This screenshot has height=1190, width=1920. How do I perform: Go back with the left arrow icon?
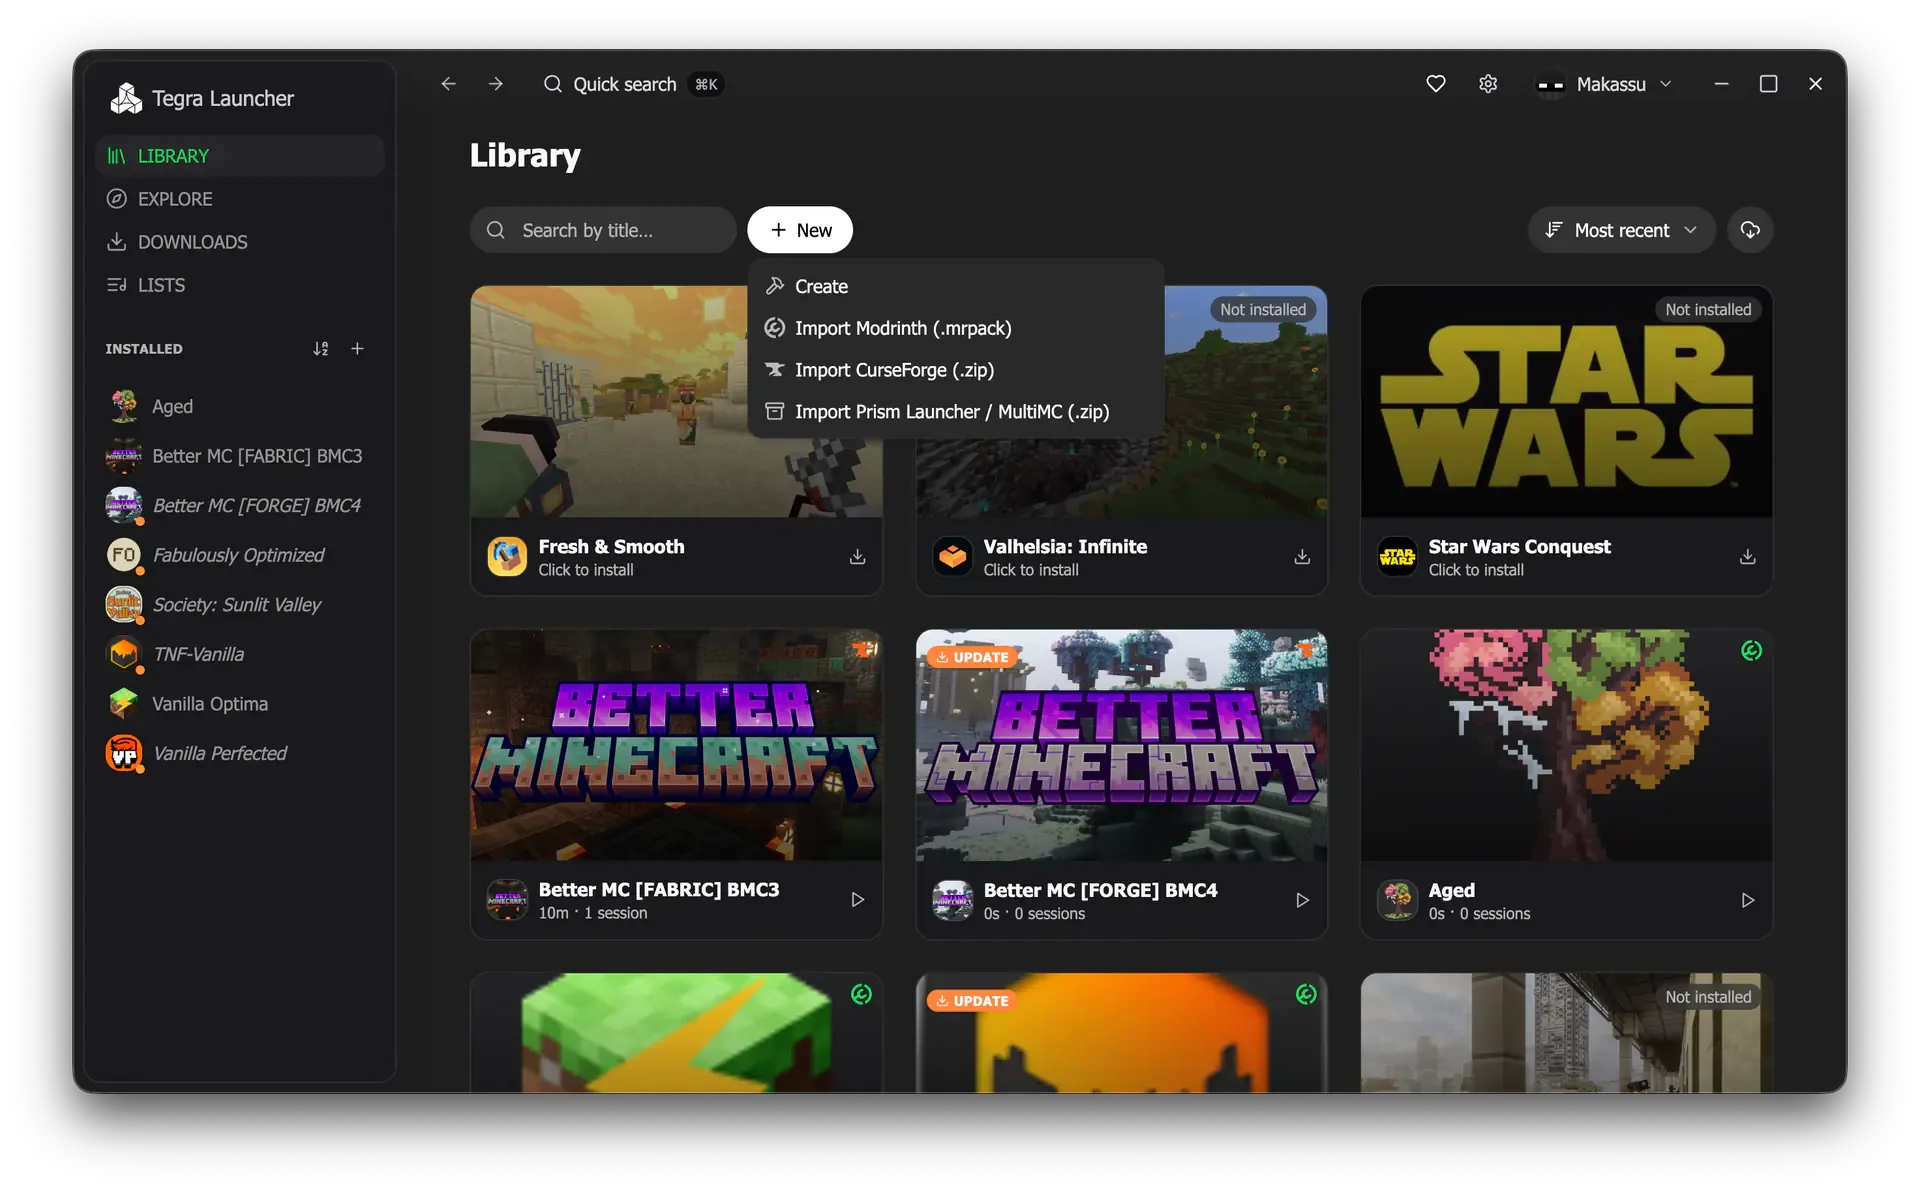click(448, 84)
